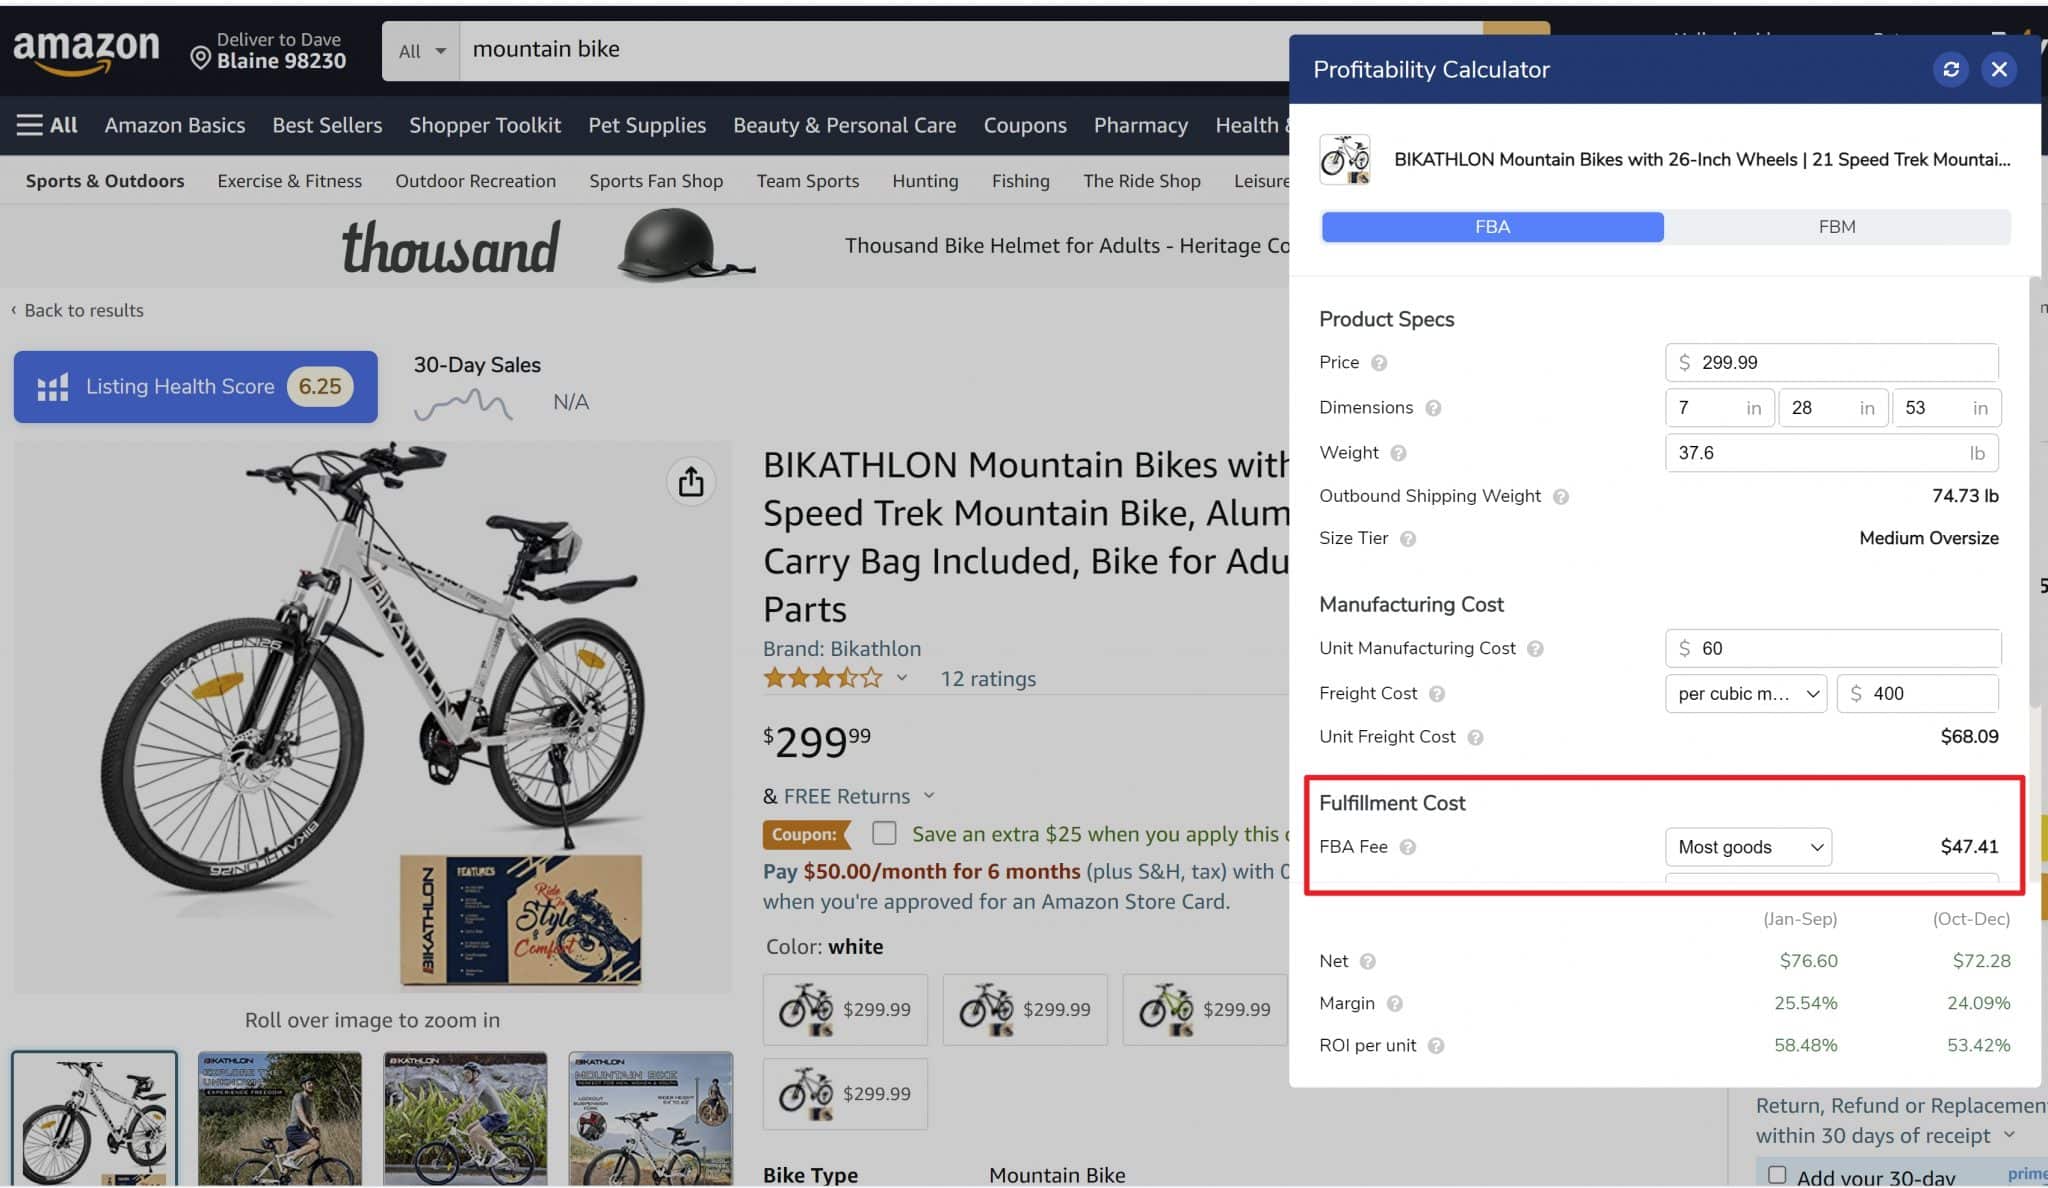The height and width of the screenshot is (1188, 2048).
Task: Select the green bike color variant
Action: coord(1205,1009)
